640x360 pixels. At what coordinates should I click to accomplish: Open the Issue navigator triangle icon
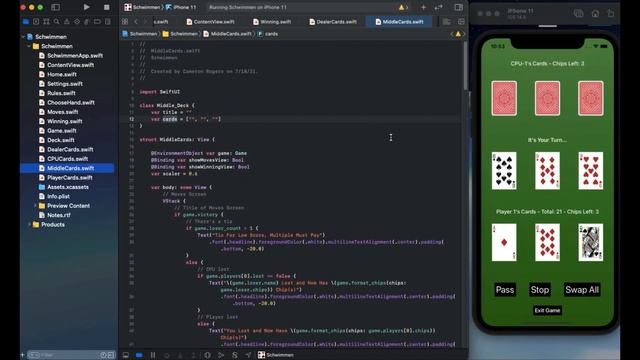click(x=67, y=22)
